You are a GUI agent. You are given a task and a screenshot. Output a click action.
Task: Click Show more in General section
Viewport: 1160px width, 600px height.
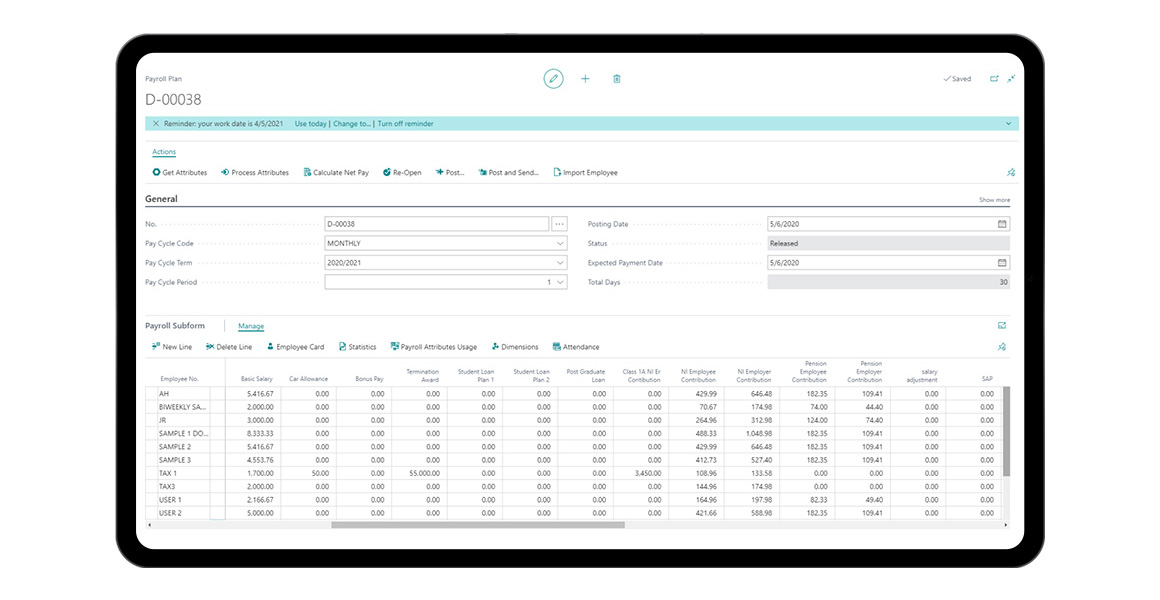pyautogui.click(x=994, y=200)
